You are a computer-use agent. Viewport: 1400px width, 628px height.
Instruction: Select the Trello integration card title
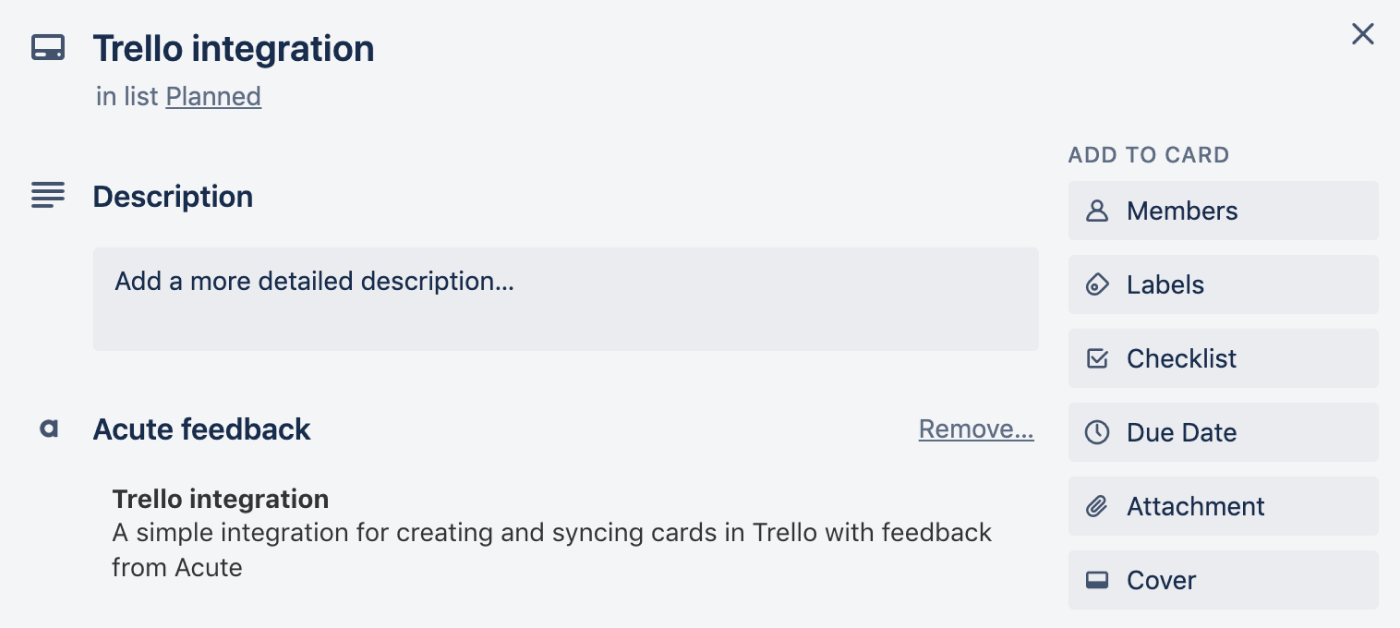coord(235,47)
